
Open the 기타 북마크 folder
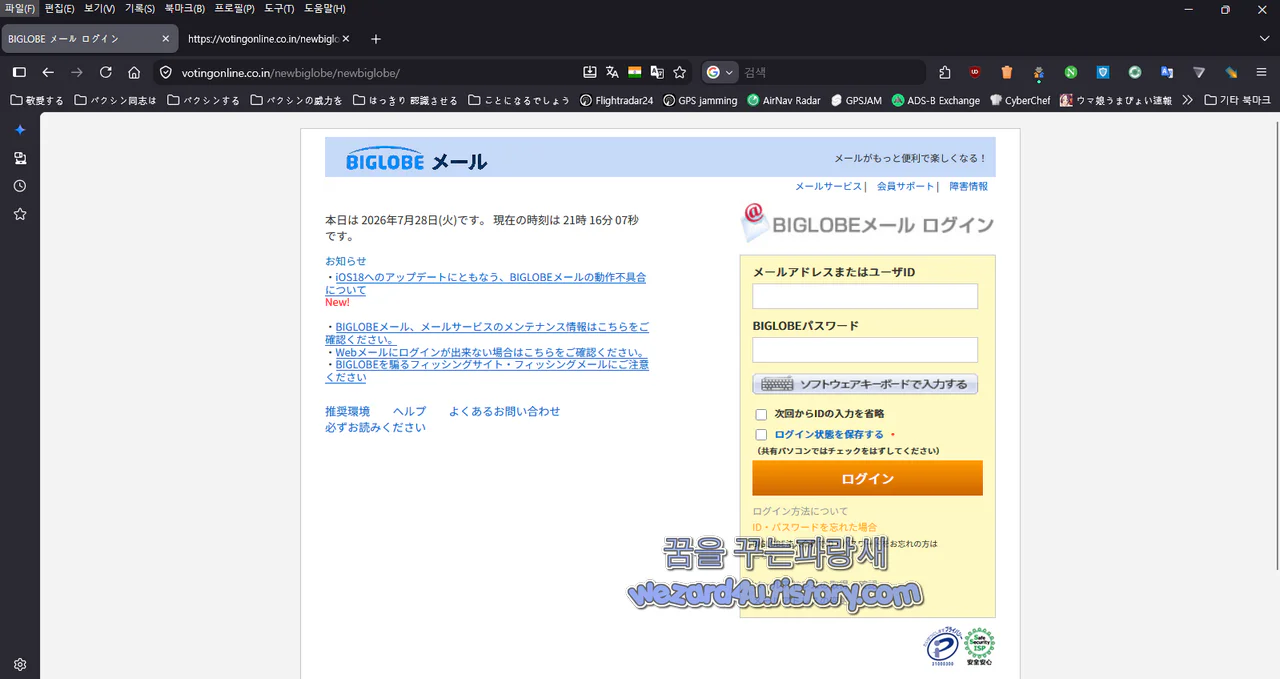tap(1238, 100)
